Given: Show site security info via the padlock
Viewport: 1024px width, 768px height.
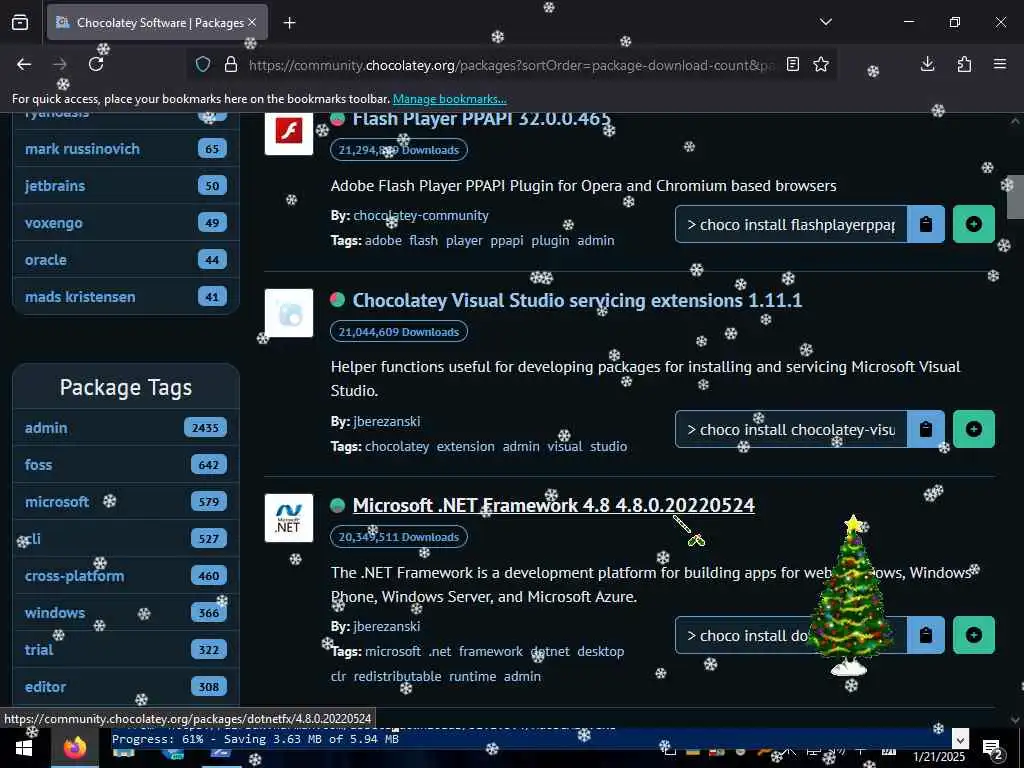Looking at the screenshot, I should tap(231, 65).
